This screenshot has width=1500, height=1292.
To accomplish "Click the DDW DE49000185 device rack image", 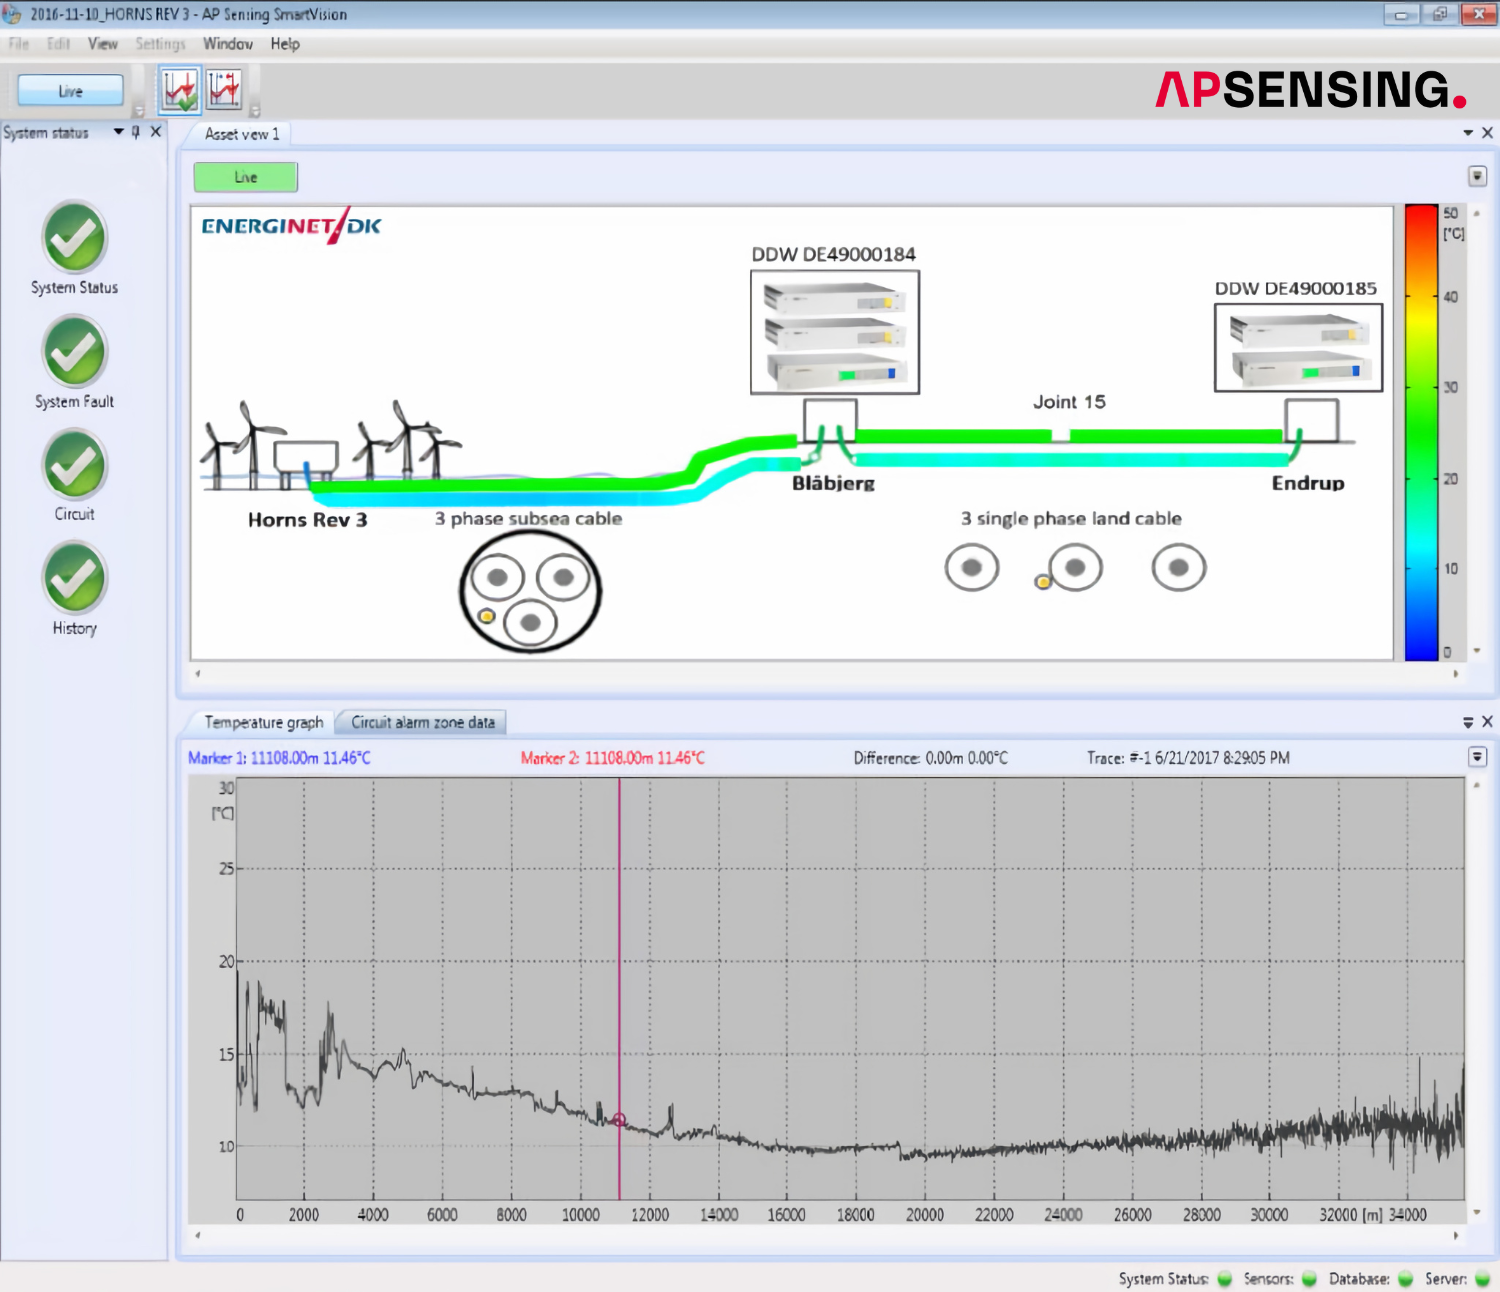I will [x=1298, y=348].
